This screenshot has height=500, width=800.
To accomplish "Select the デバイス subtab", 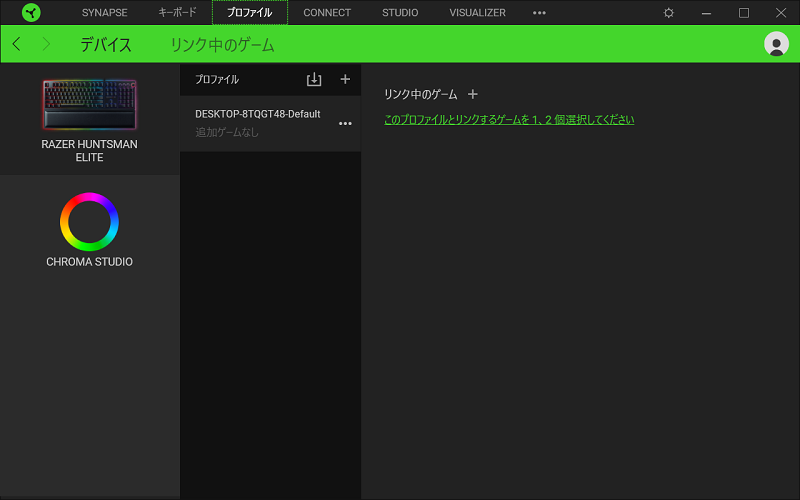I will click(106, 44).
